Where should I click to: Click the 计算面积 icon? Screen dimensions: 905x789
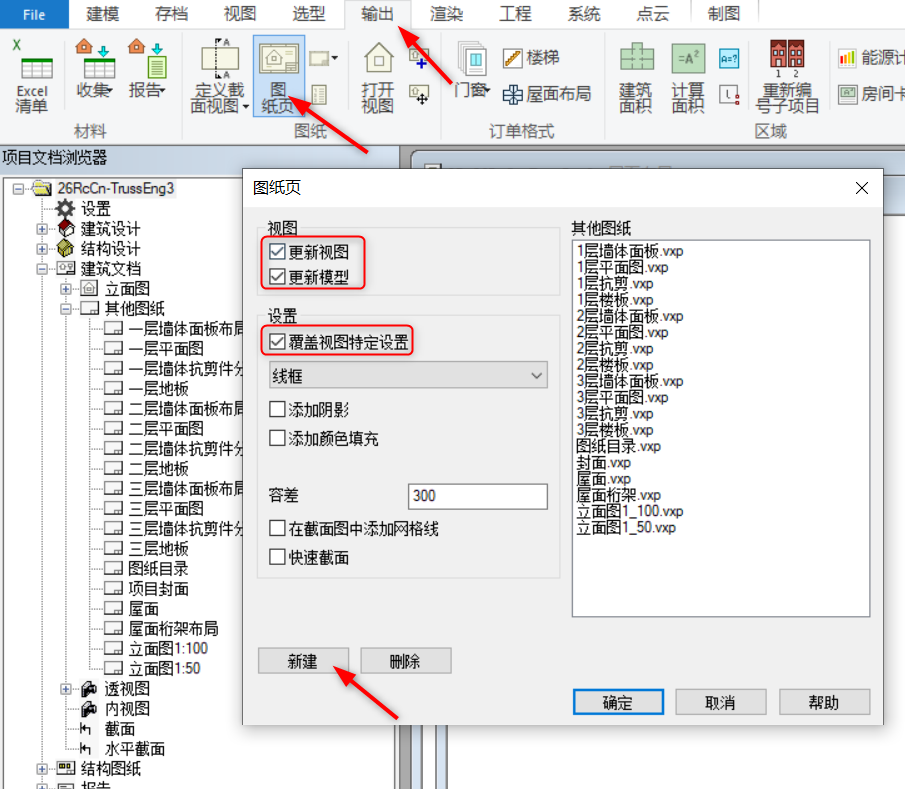pyautogui.click(x=688, y=77)
